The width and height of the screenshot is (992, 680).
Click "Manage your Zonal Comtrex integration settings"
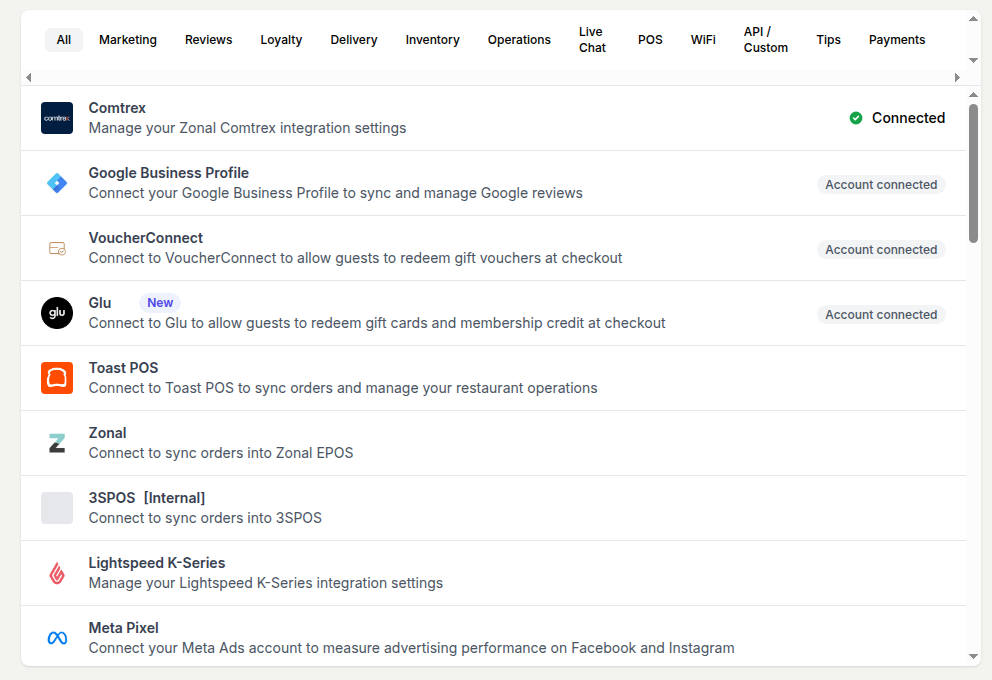click(247, 128)
